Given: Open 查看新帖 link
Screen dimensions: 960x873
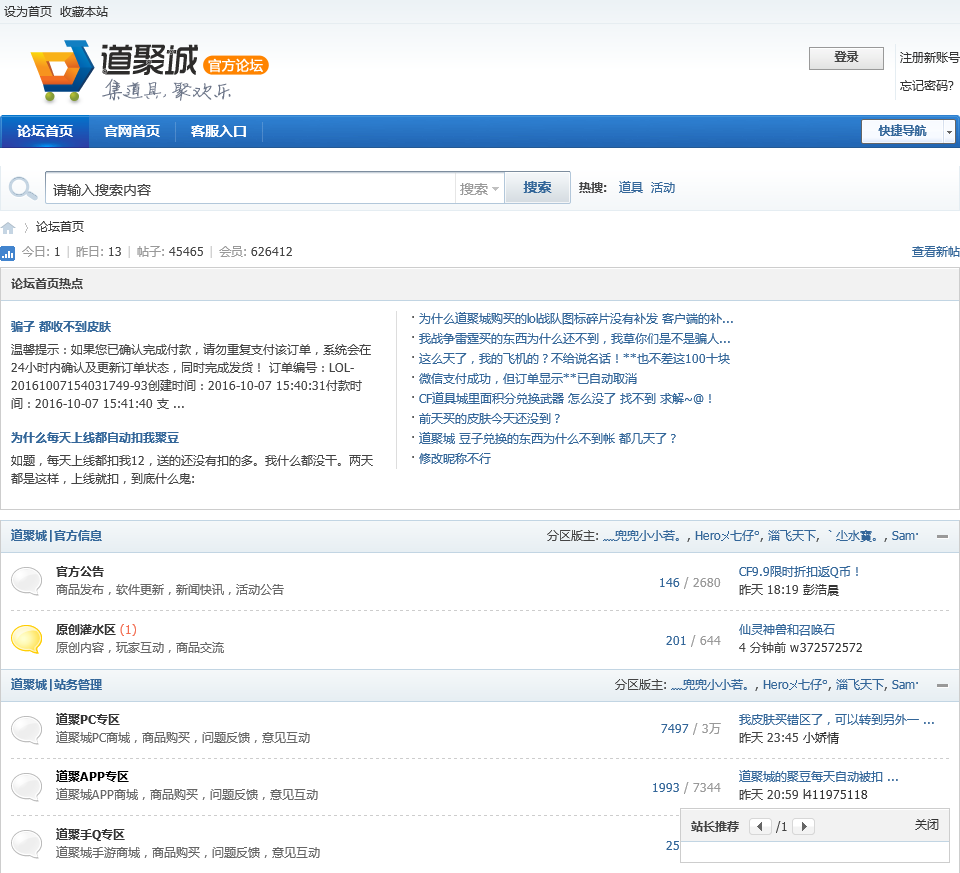Looking at the screenshot, I should coord(935,252).
